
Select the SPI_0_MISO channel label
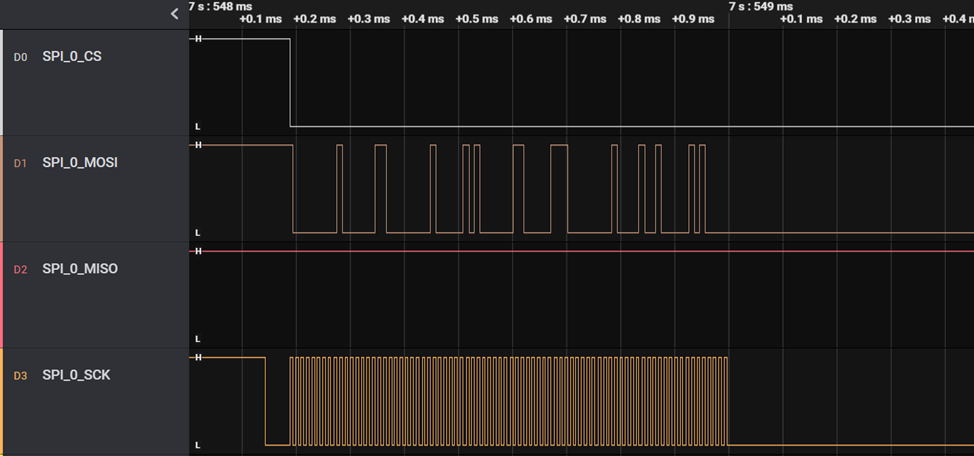click(80, 269)
